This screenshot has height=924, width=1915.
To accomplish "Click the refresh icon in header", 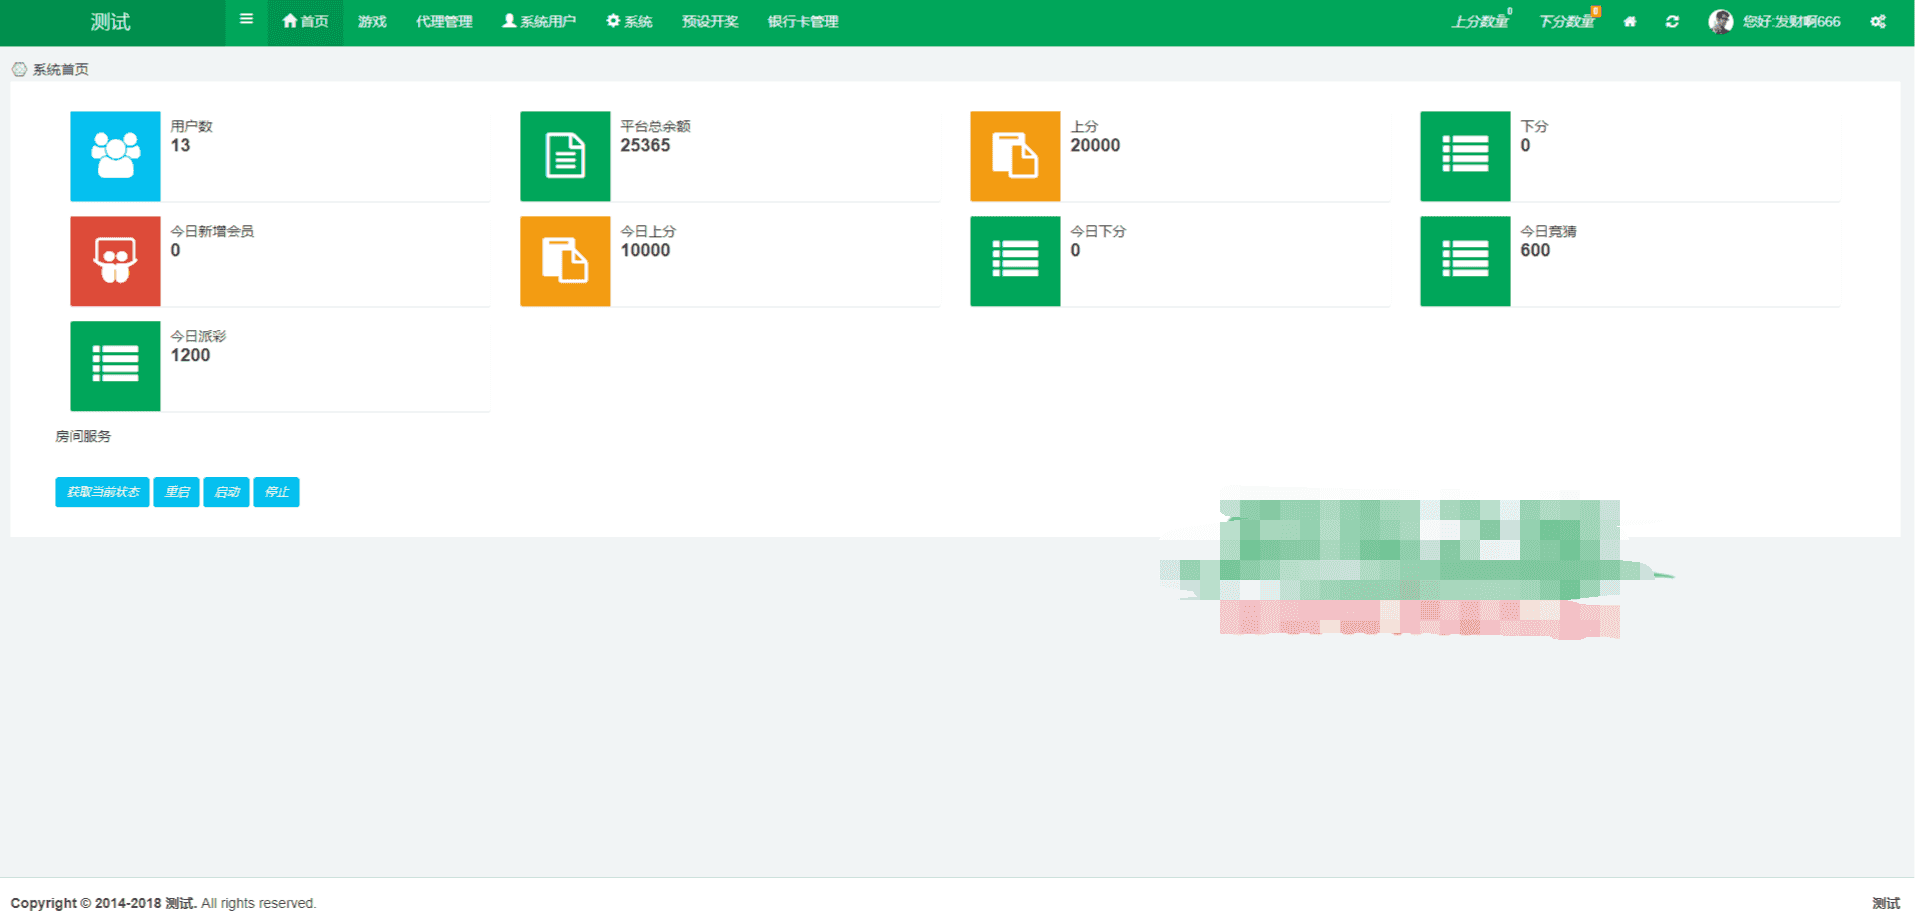I will coord(1672,21).
